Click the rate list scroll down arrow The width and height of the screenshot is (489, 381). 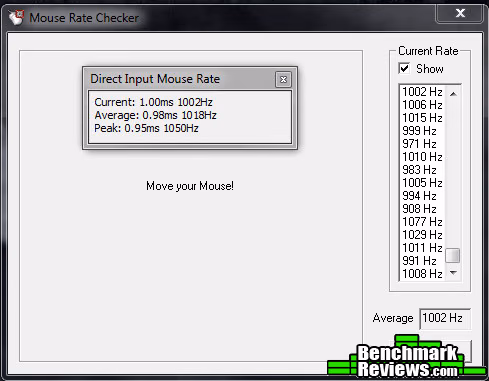(x=453, y=273)
